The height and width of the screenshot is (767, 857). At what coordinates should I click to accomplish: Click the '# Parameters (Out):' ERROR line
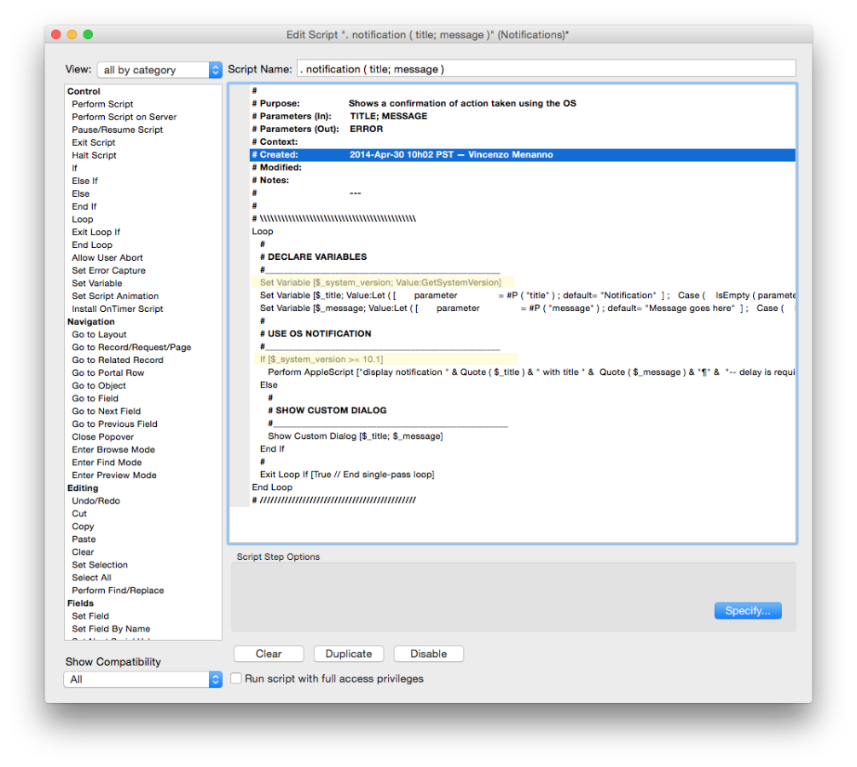point(522,129)
